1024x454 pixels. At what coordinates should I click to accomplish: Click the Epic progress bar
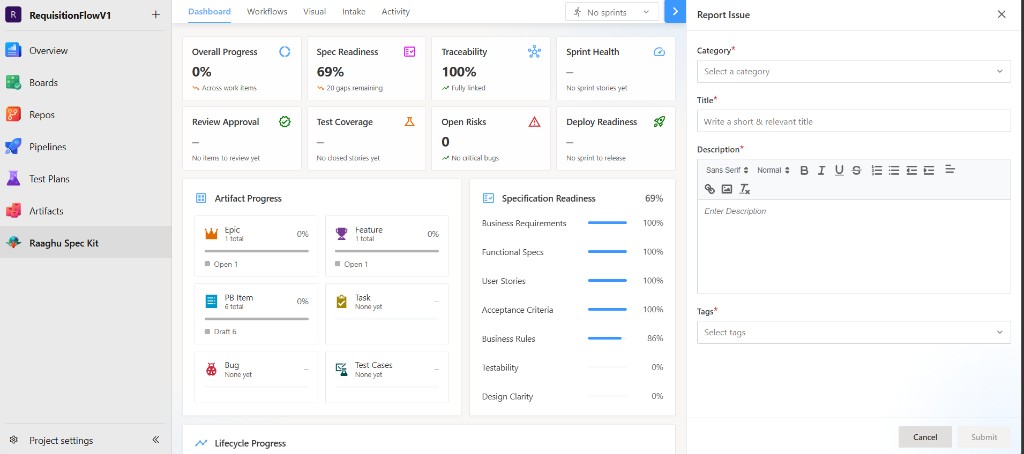(257, 251)
